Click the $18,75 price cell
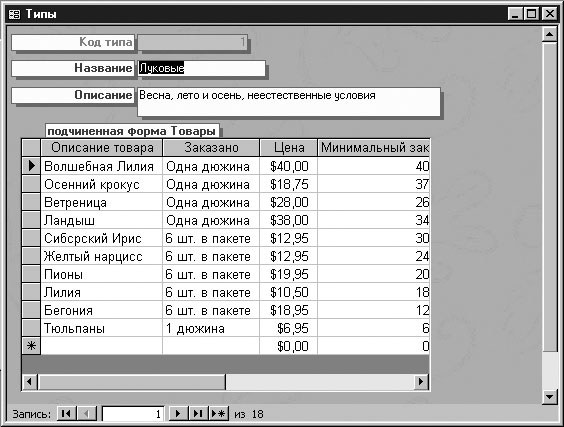The height and width of the screenshot is (427, 564). pyautogui.click(x=288, y=184)
